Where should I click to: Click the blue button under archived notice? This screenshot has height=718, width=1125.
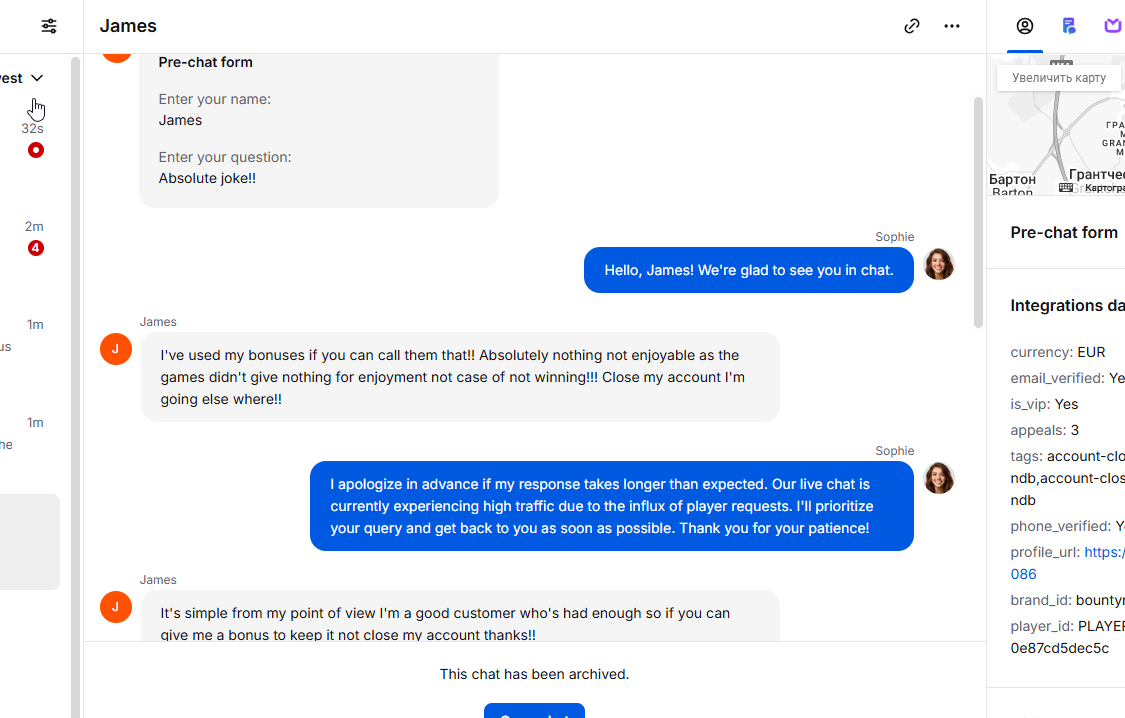534,711
